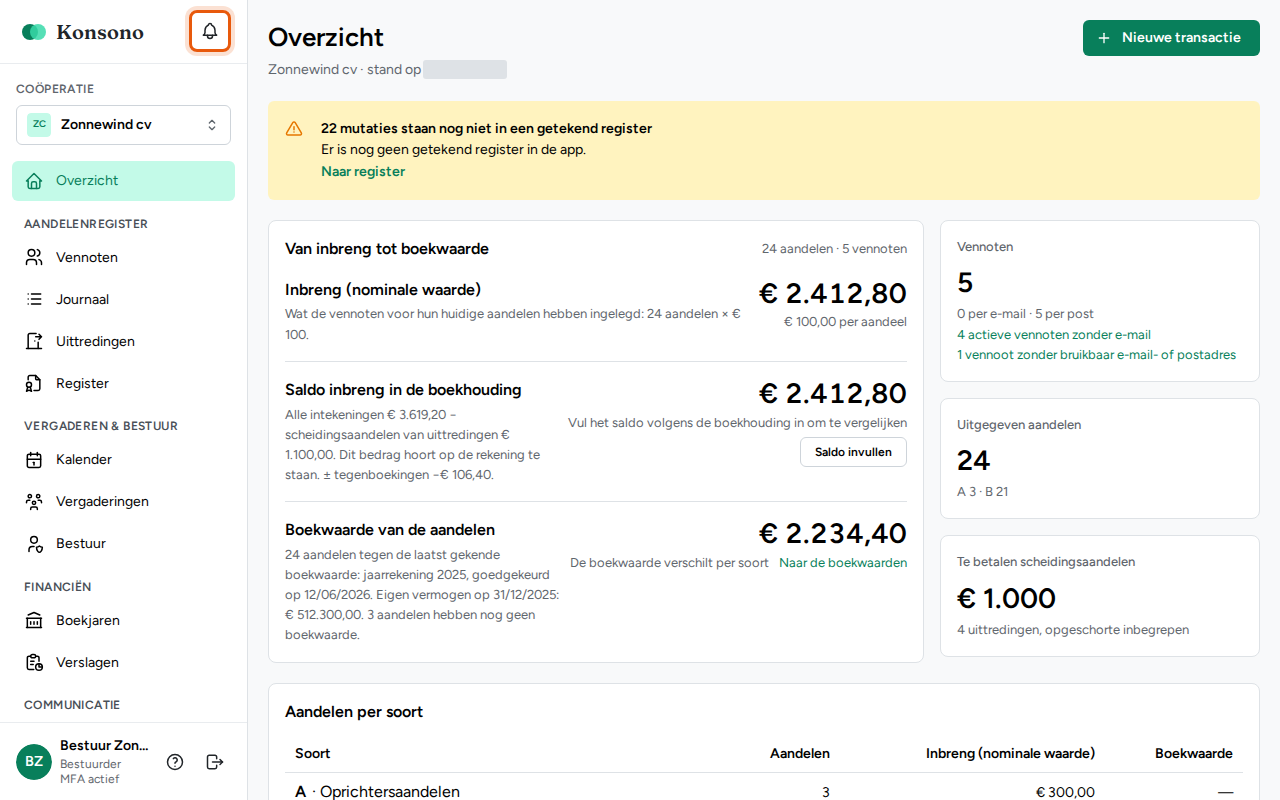Click the Journaal list icon
The width and height of the screenshot is (1280, 800).
coord(34,299)
